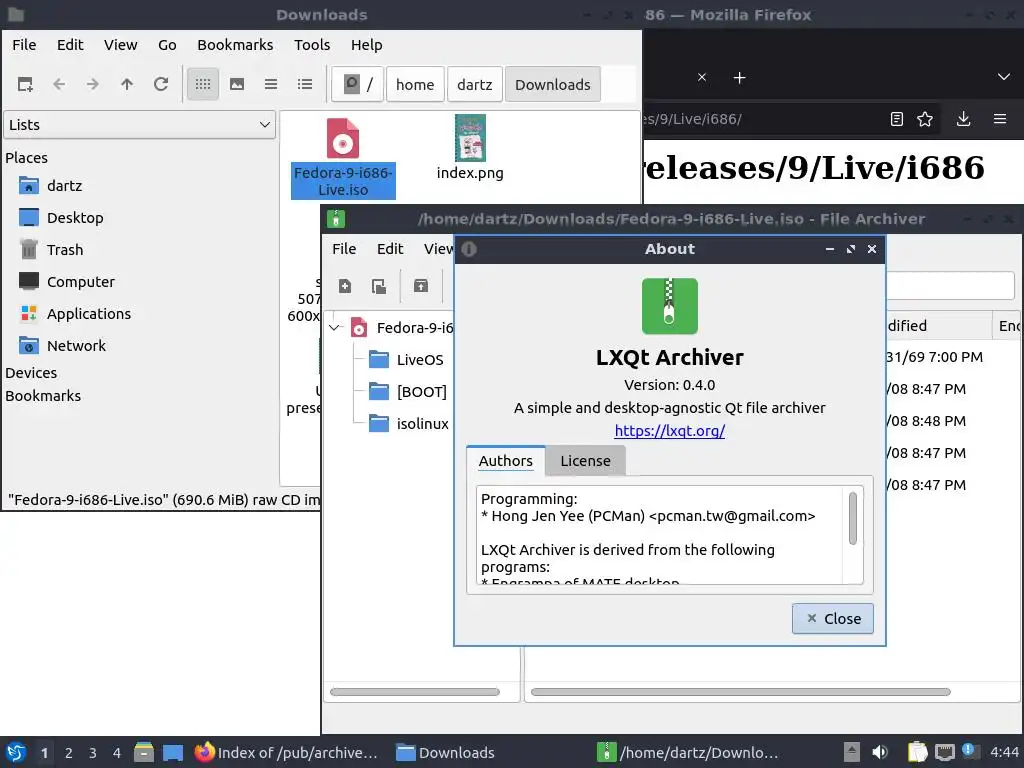Bookmark page with Firefox star icon
Screen dimensions: 1024x768
tap(925, 119)
